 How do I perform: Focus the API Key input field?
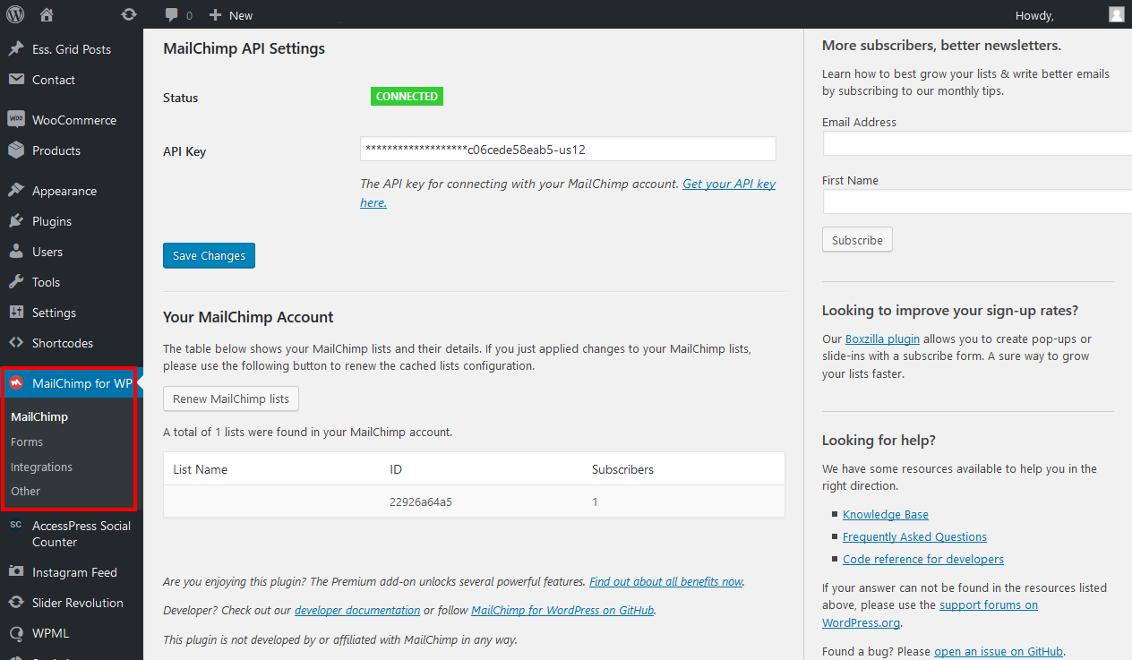coord(568,149)
